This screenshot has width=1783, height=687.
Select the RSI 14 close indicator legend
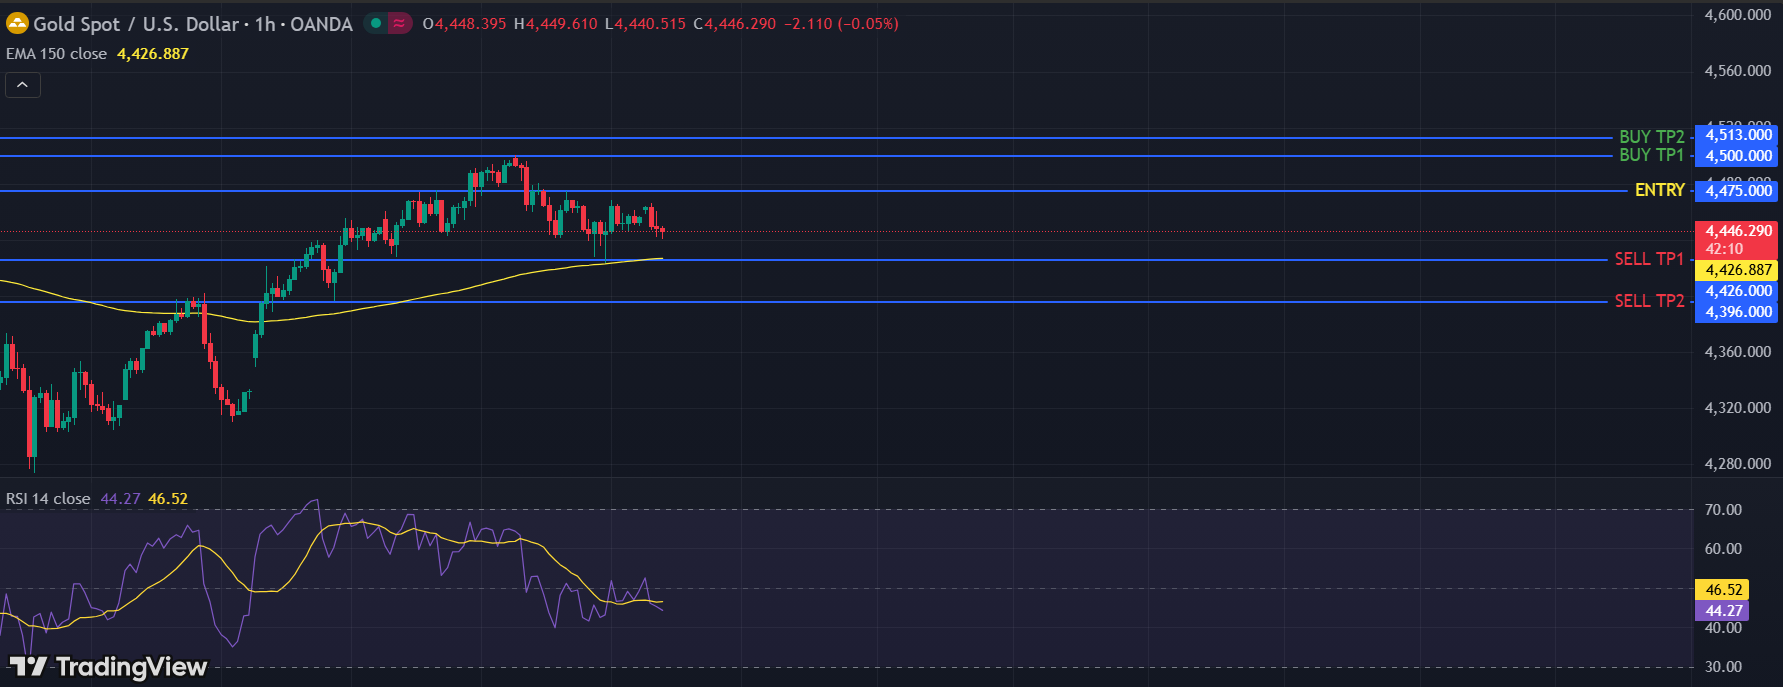click(48, 498)
